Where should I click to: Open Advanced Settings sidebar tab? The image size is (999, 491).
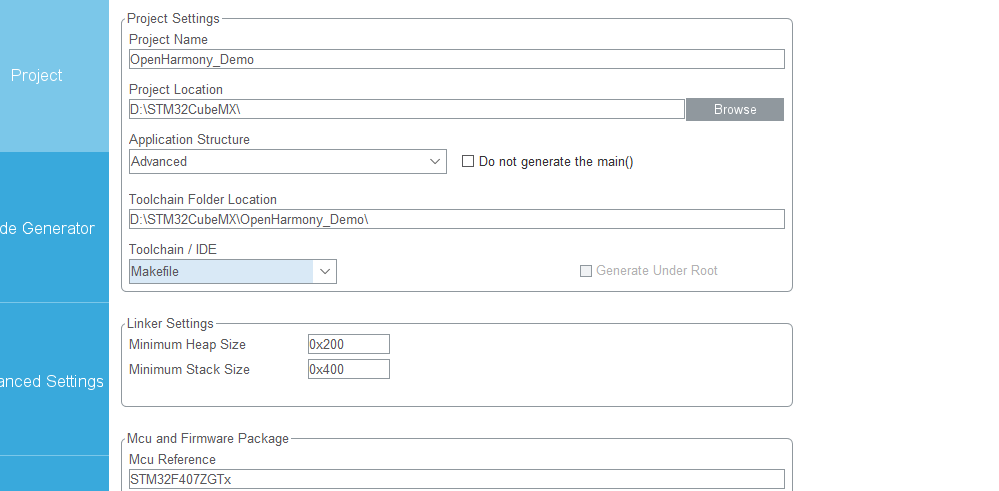(54, 381)
